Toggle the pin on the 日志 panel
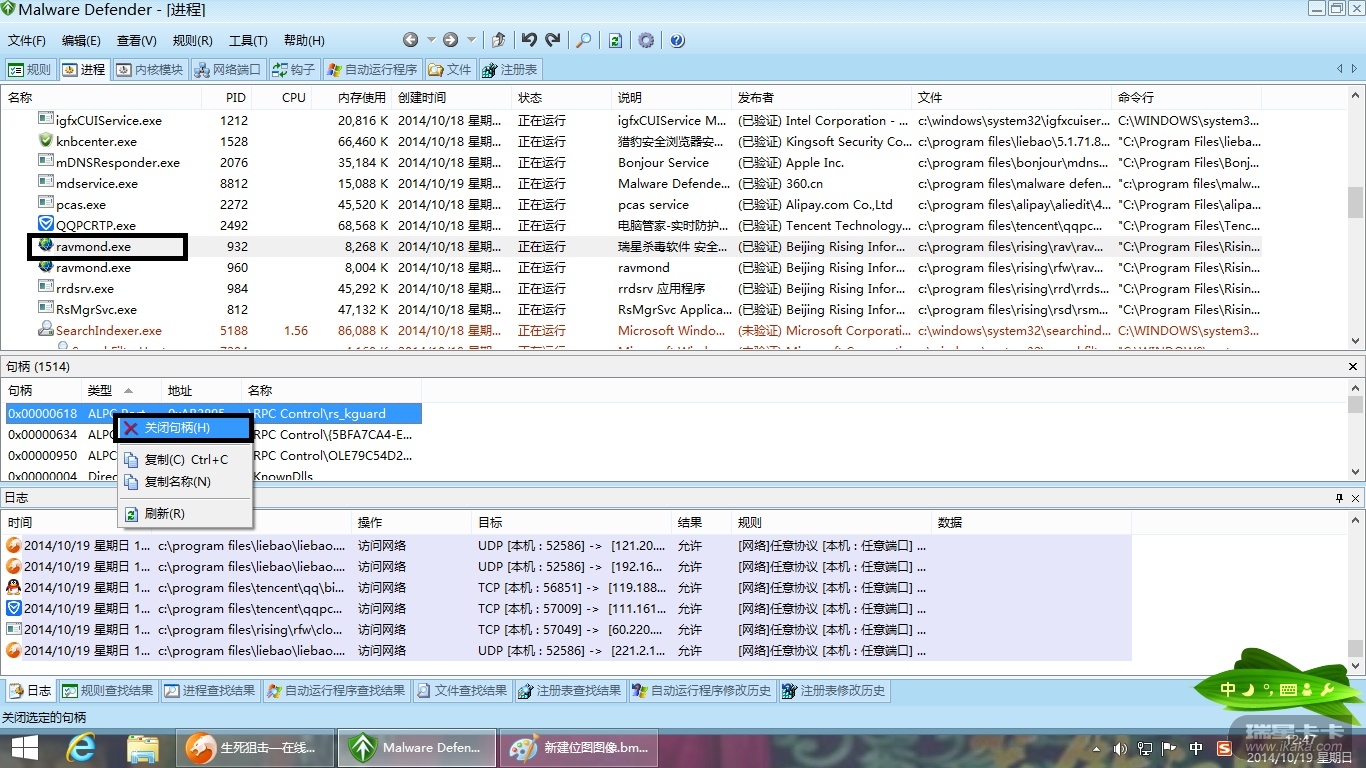The height and width of the screenshot is (768, 1366). [x=1340, y=497]
